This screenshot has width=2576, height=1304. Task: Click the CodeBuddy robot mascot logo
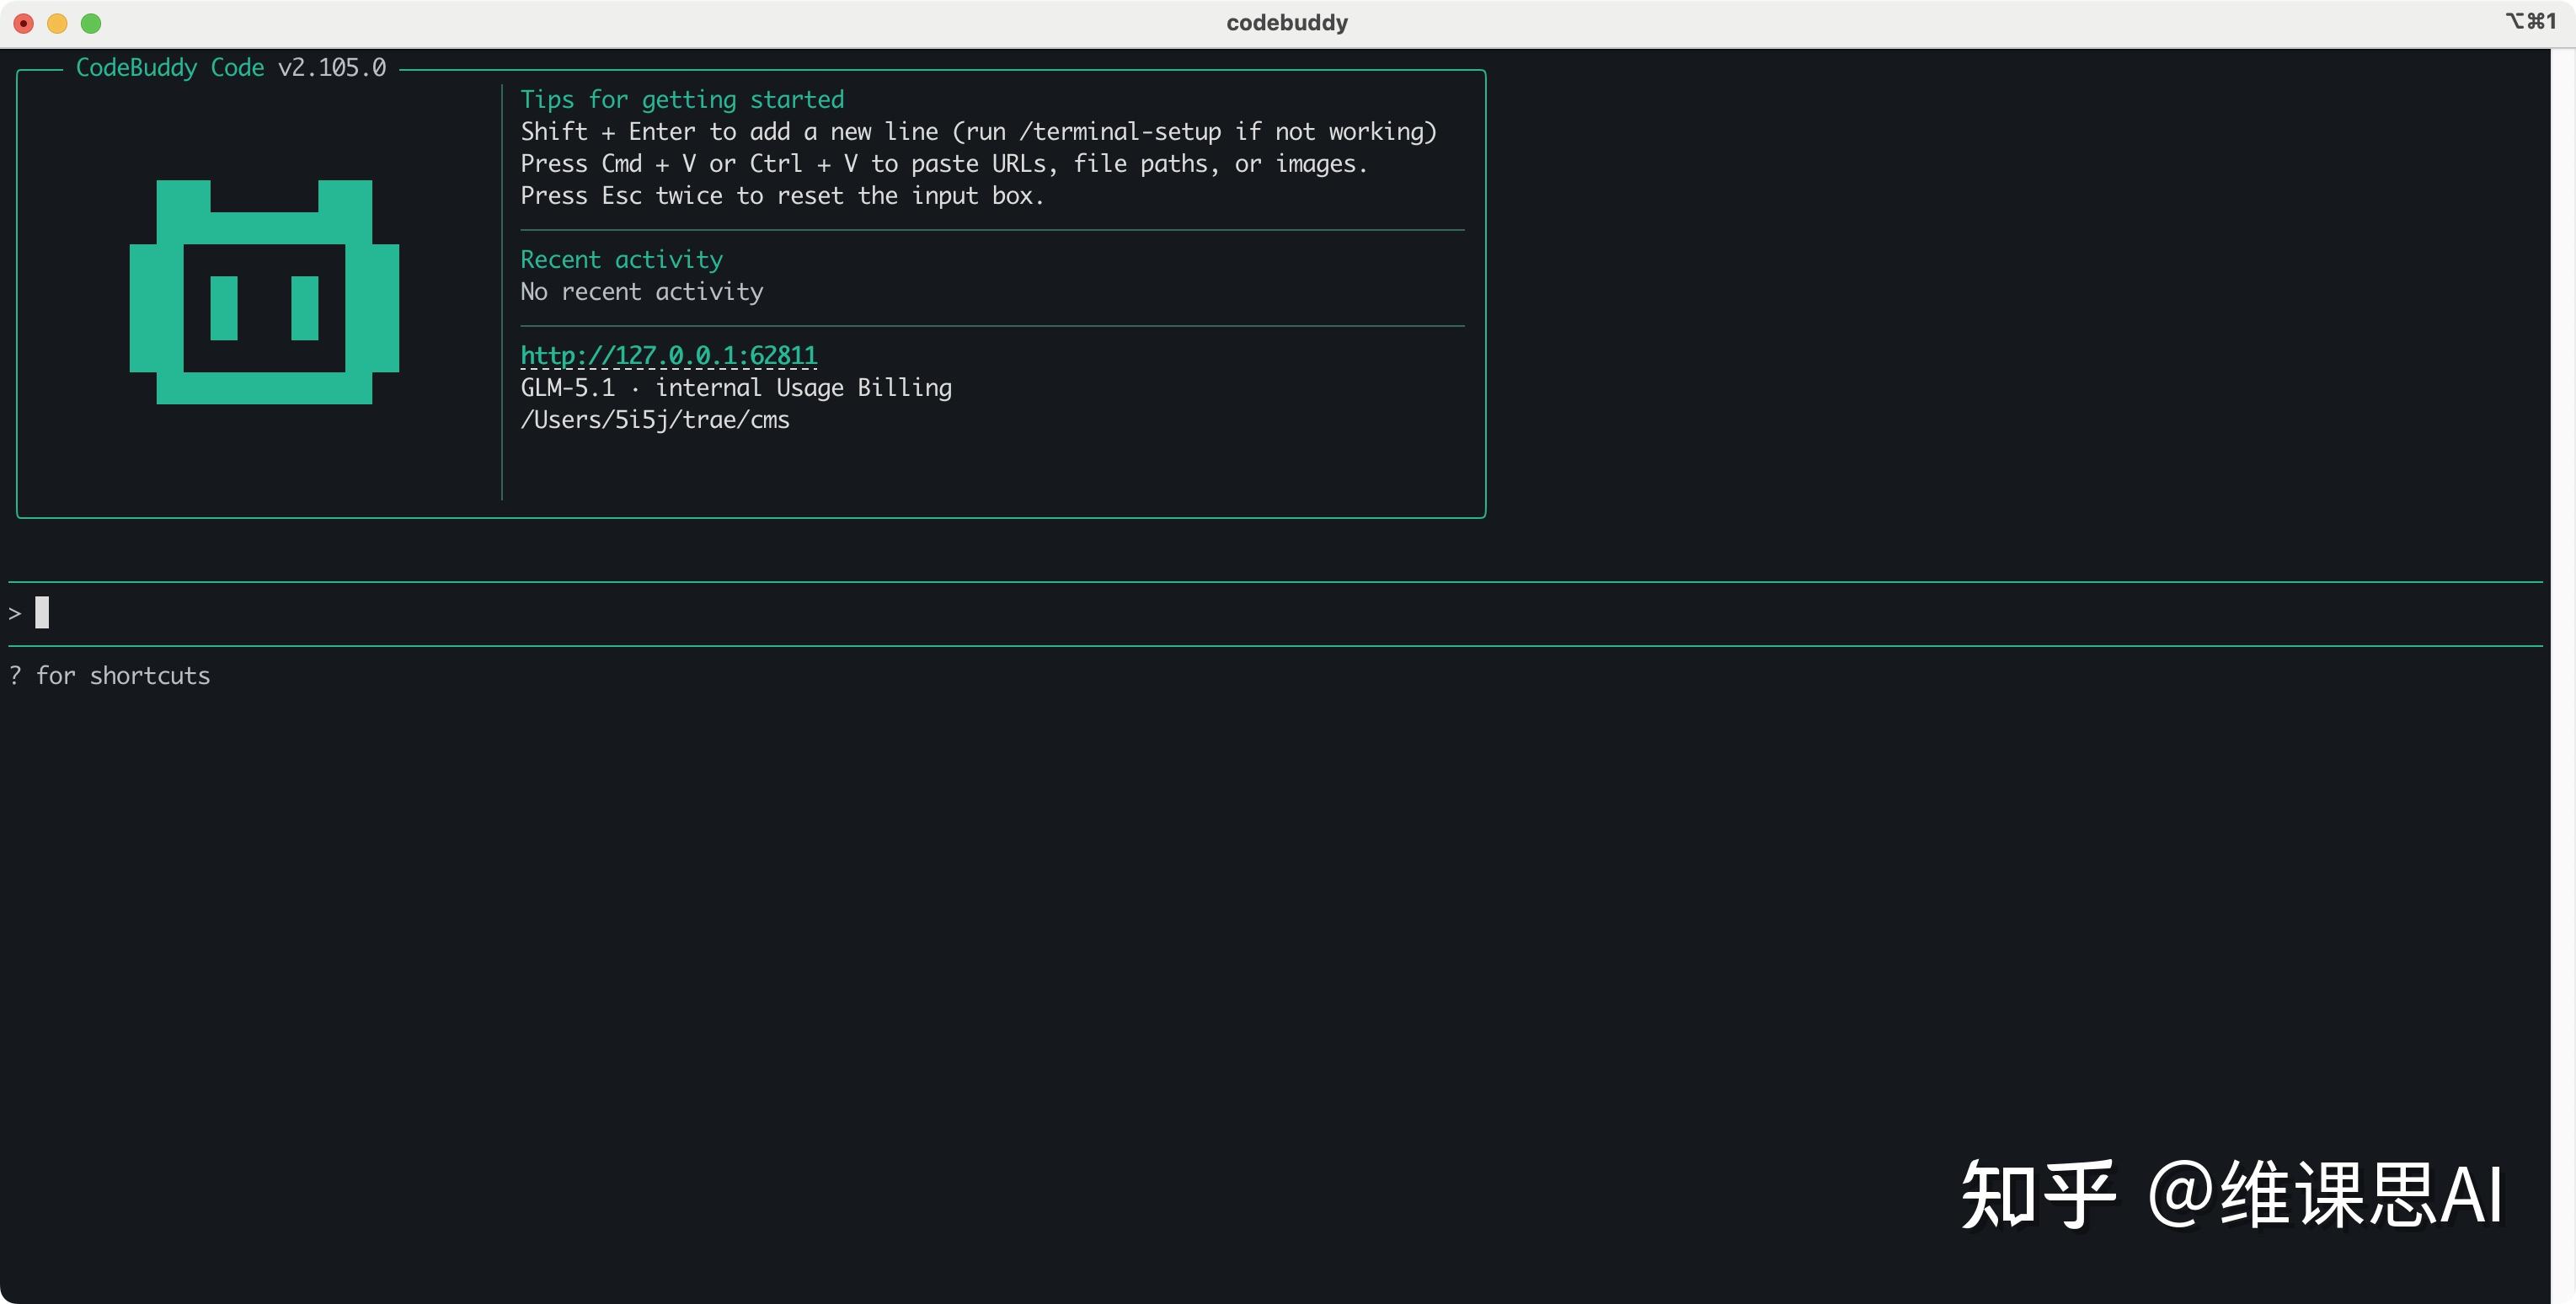(x=264, y=292)
